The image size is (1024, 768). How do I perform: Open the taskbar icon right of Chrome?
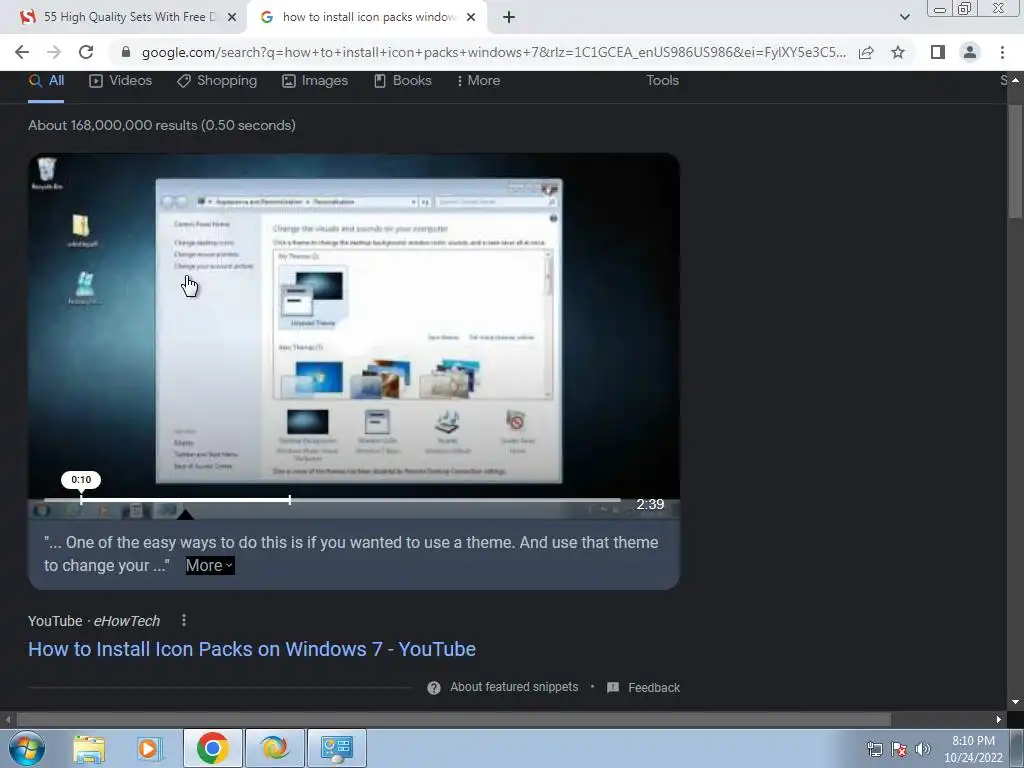pos(275,748)
